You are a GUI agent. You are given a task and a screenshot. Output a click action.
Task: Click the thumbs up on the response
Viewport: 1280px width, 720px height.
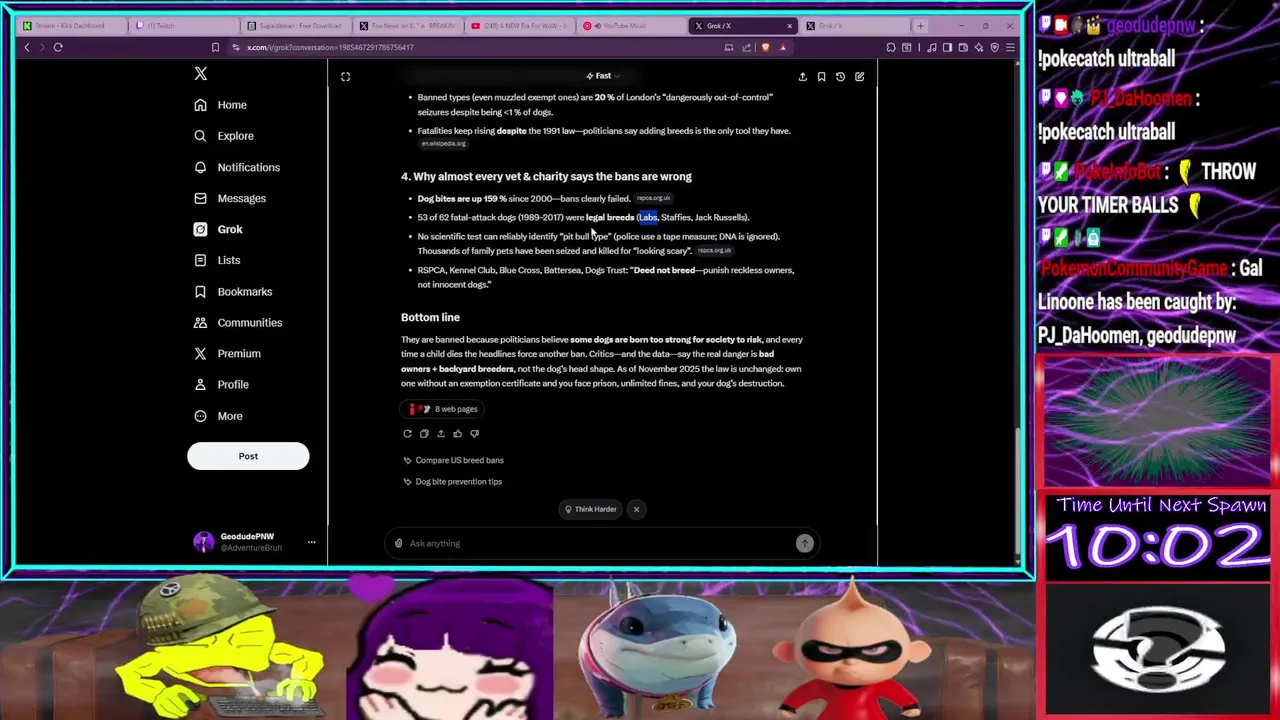[x=457, y=434]
